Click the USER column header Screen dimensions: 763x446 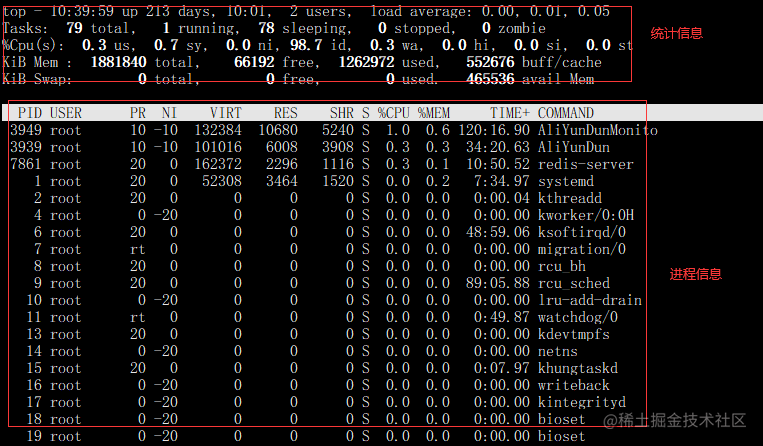(x=66, y=113)
